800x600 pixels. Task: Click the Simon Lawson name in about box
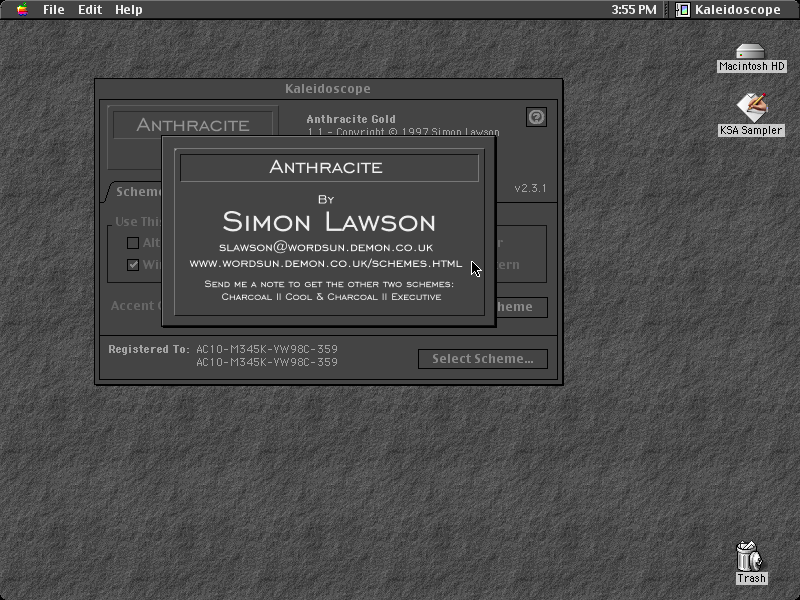[329, 221]
